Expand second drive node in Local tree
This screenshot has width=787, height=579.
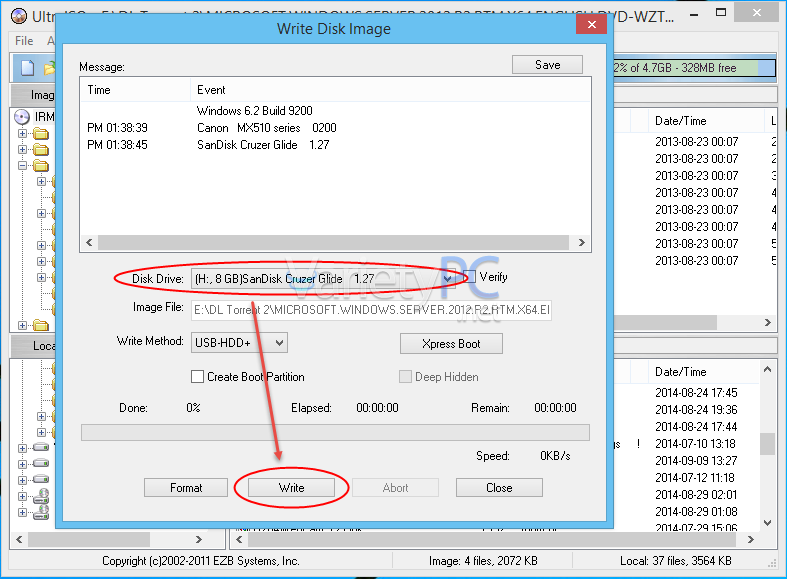point(22,464)
